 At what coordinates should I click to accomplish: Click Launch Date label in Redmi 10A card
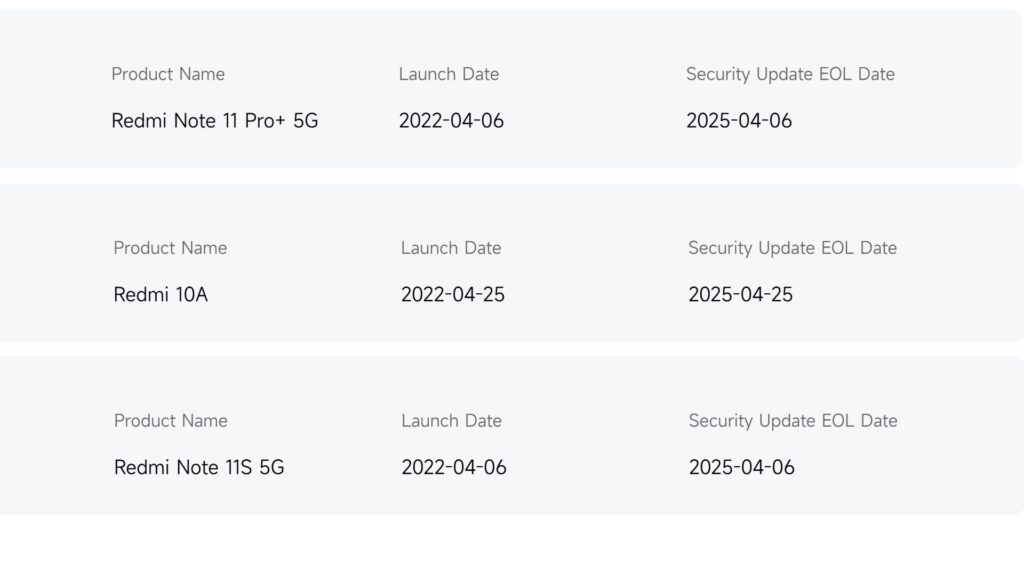point(451,248)
